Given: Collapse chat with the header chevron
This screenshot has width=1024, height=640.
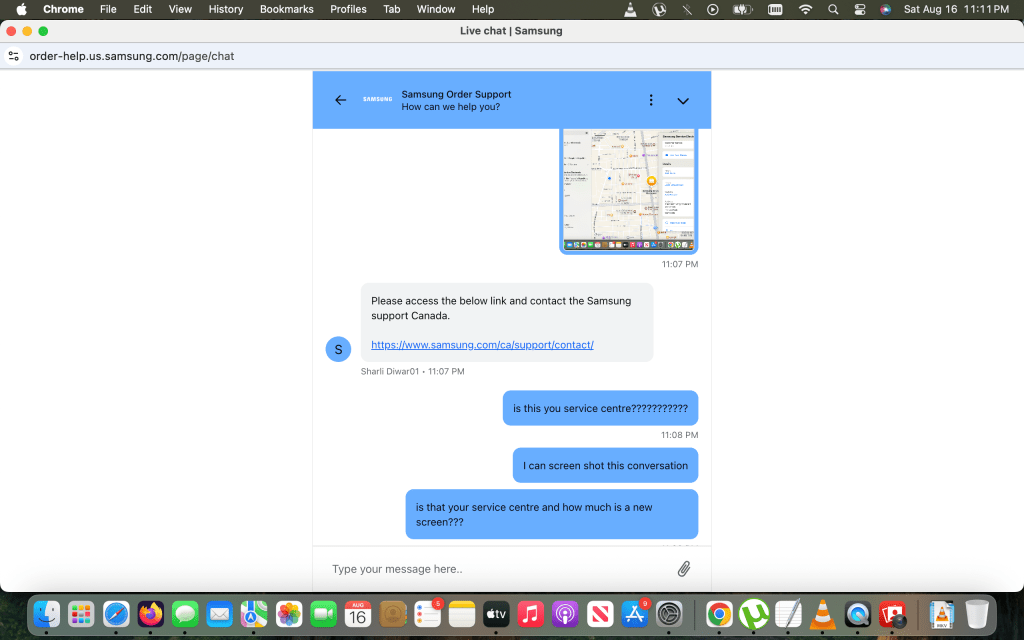Looking at the screenshot, I should coord(683,100).
